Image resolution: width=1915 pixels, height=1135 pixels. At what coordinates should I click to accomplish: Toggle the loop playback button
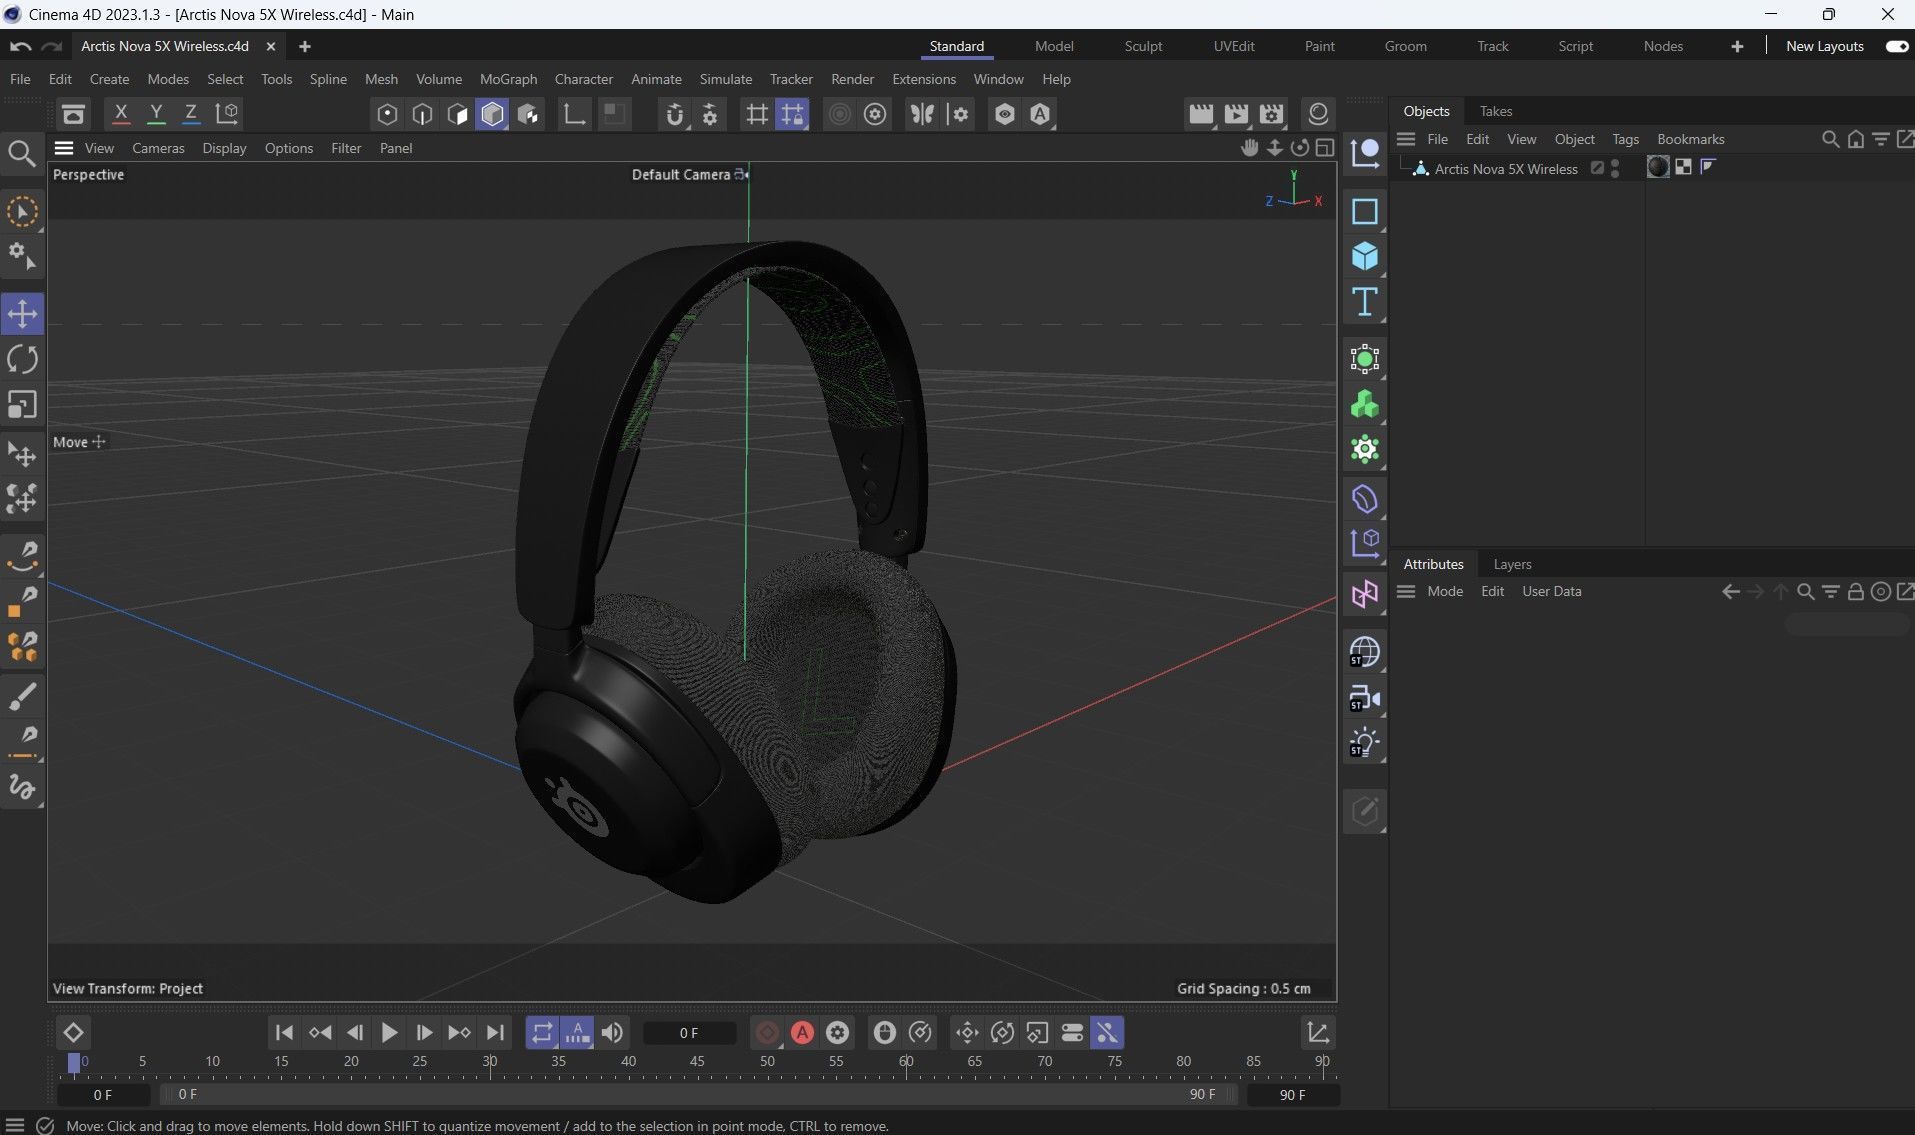(x=542, y=1033)
